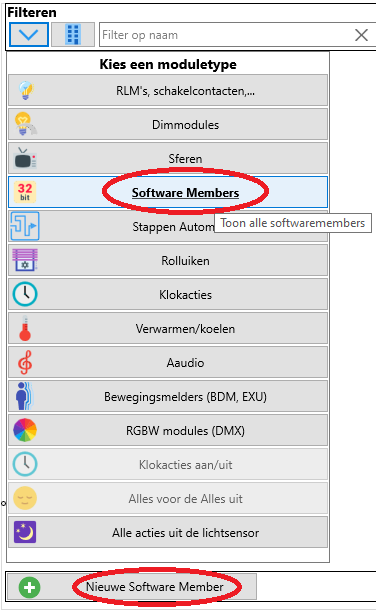Viewport: 376px width, 612px height.
Task: Select Klokacties from the module list
Action: click(x=168, y=294)
